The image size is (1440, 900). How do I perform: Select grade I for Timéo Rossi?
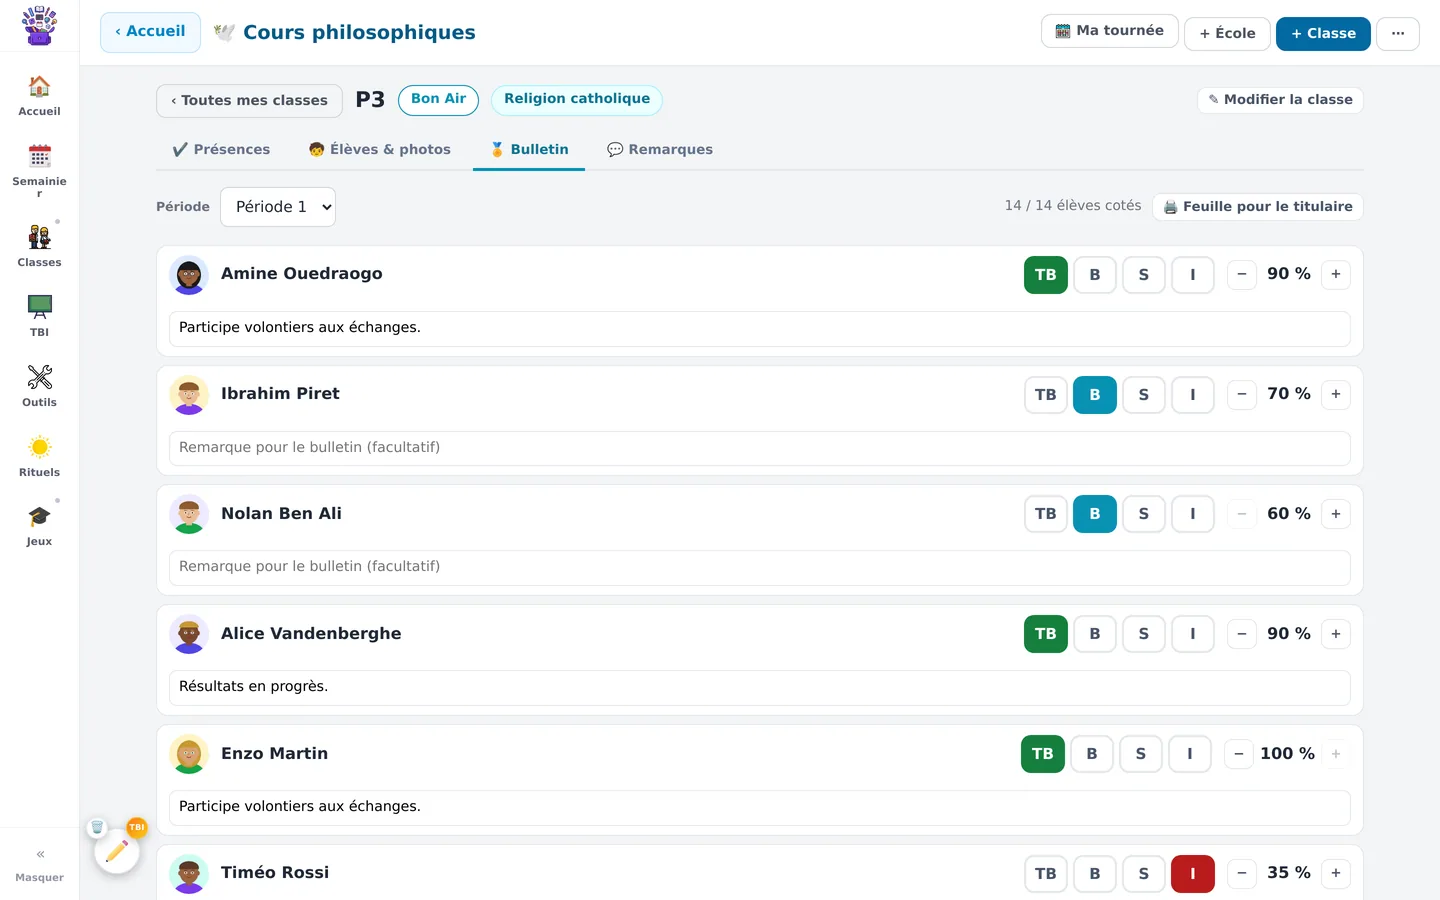(x=1193, y=874)
